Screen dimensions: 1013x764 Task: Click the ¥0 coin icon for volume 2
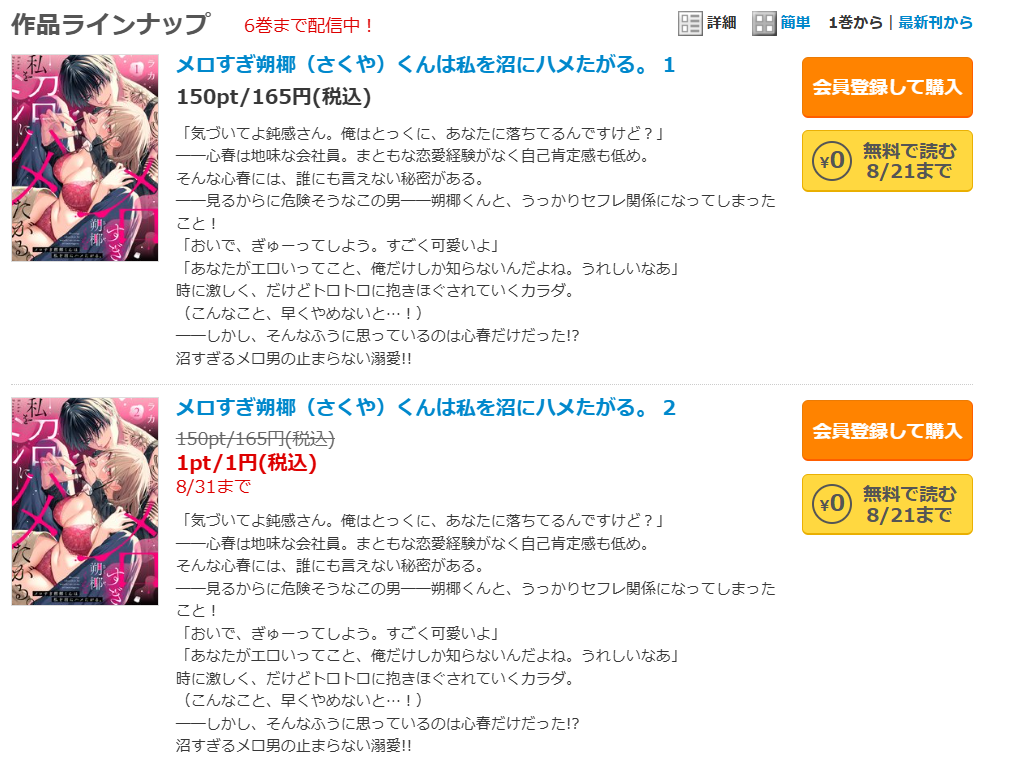(x=832, y=504)
